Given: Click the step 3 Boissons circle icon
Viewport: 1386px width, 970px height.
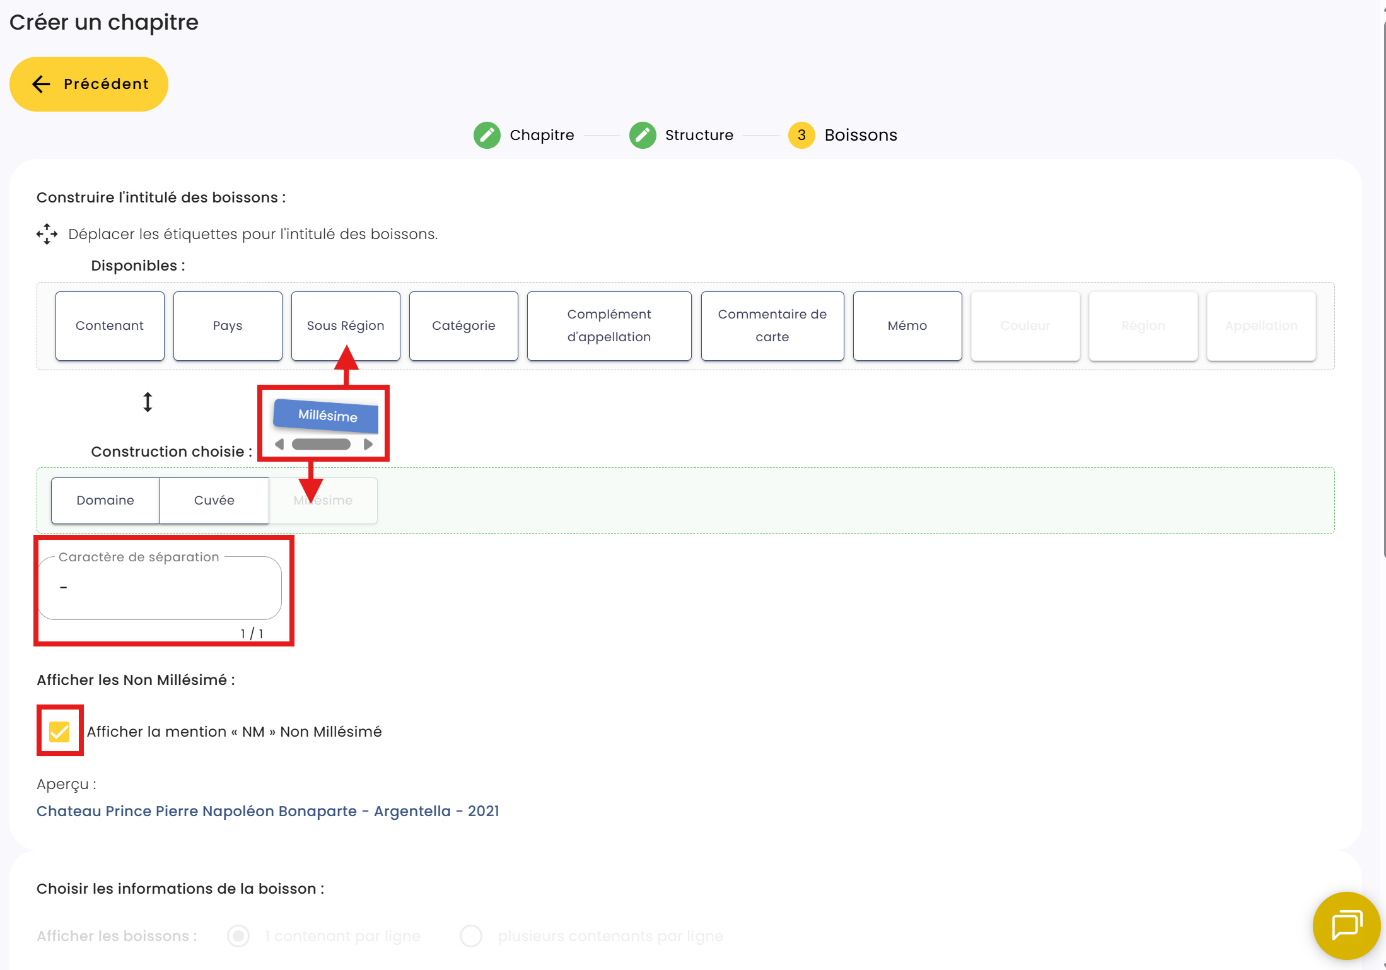Looking at the screenshot, I should tap(801, 135).
